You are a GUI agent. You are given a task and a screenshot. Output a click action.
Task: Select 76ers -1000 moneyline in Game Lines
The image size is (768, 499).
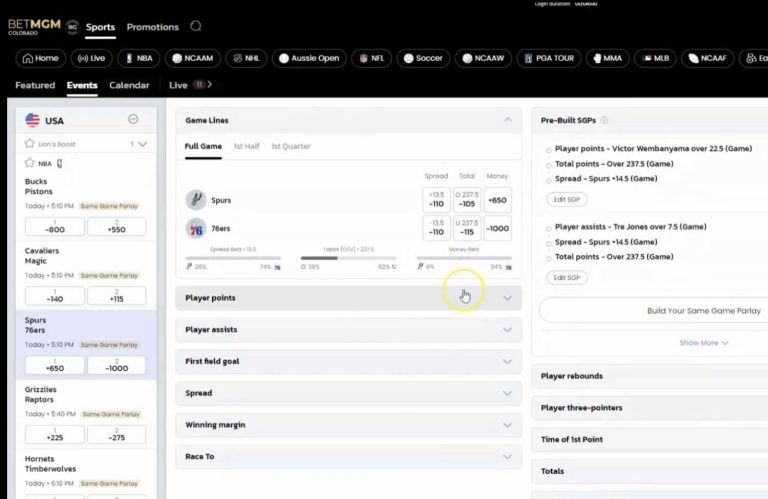[498, 228]
